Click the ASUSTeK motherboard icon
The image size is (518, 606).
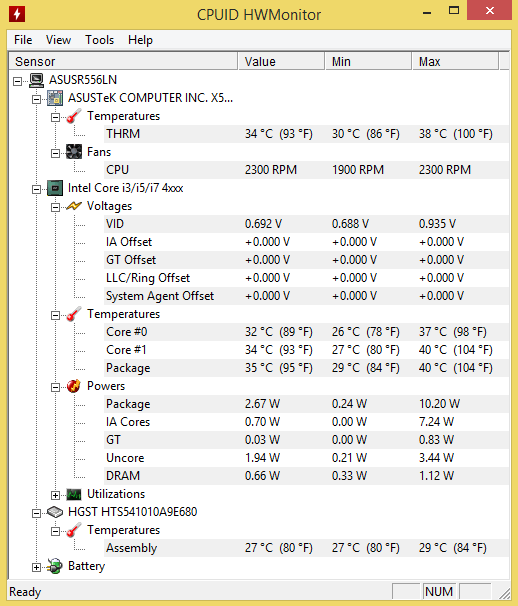coord(55,98)
